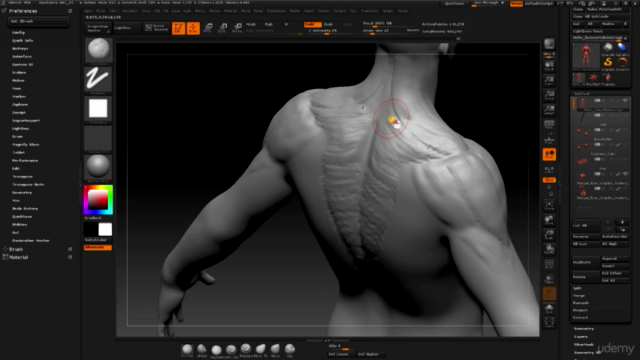Select the PolyMesh3D star tool thumbnail

[593, 77]
